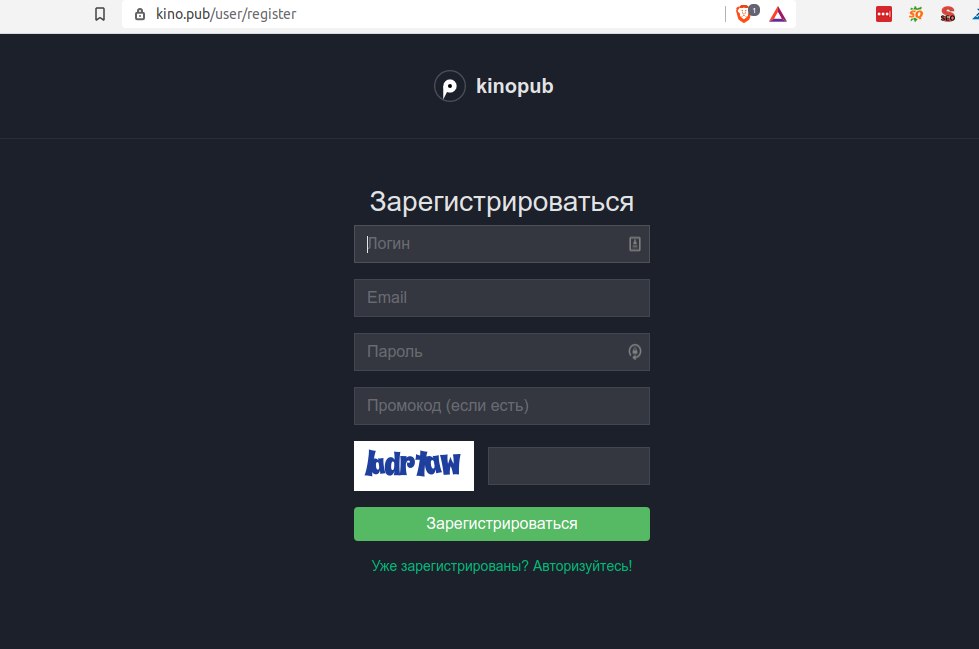
Task: Click the lock icon next to kino.pub URL
Action: (140, 14)
